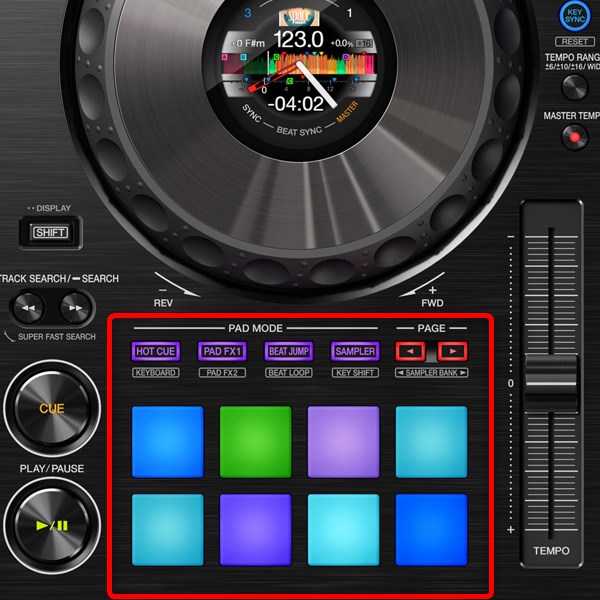The height and width of the screenshot is (600, 600).
Task: Tap the light cyan bottom-row third pad
Action: click(344, 530)
